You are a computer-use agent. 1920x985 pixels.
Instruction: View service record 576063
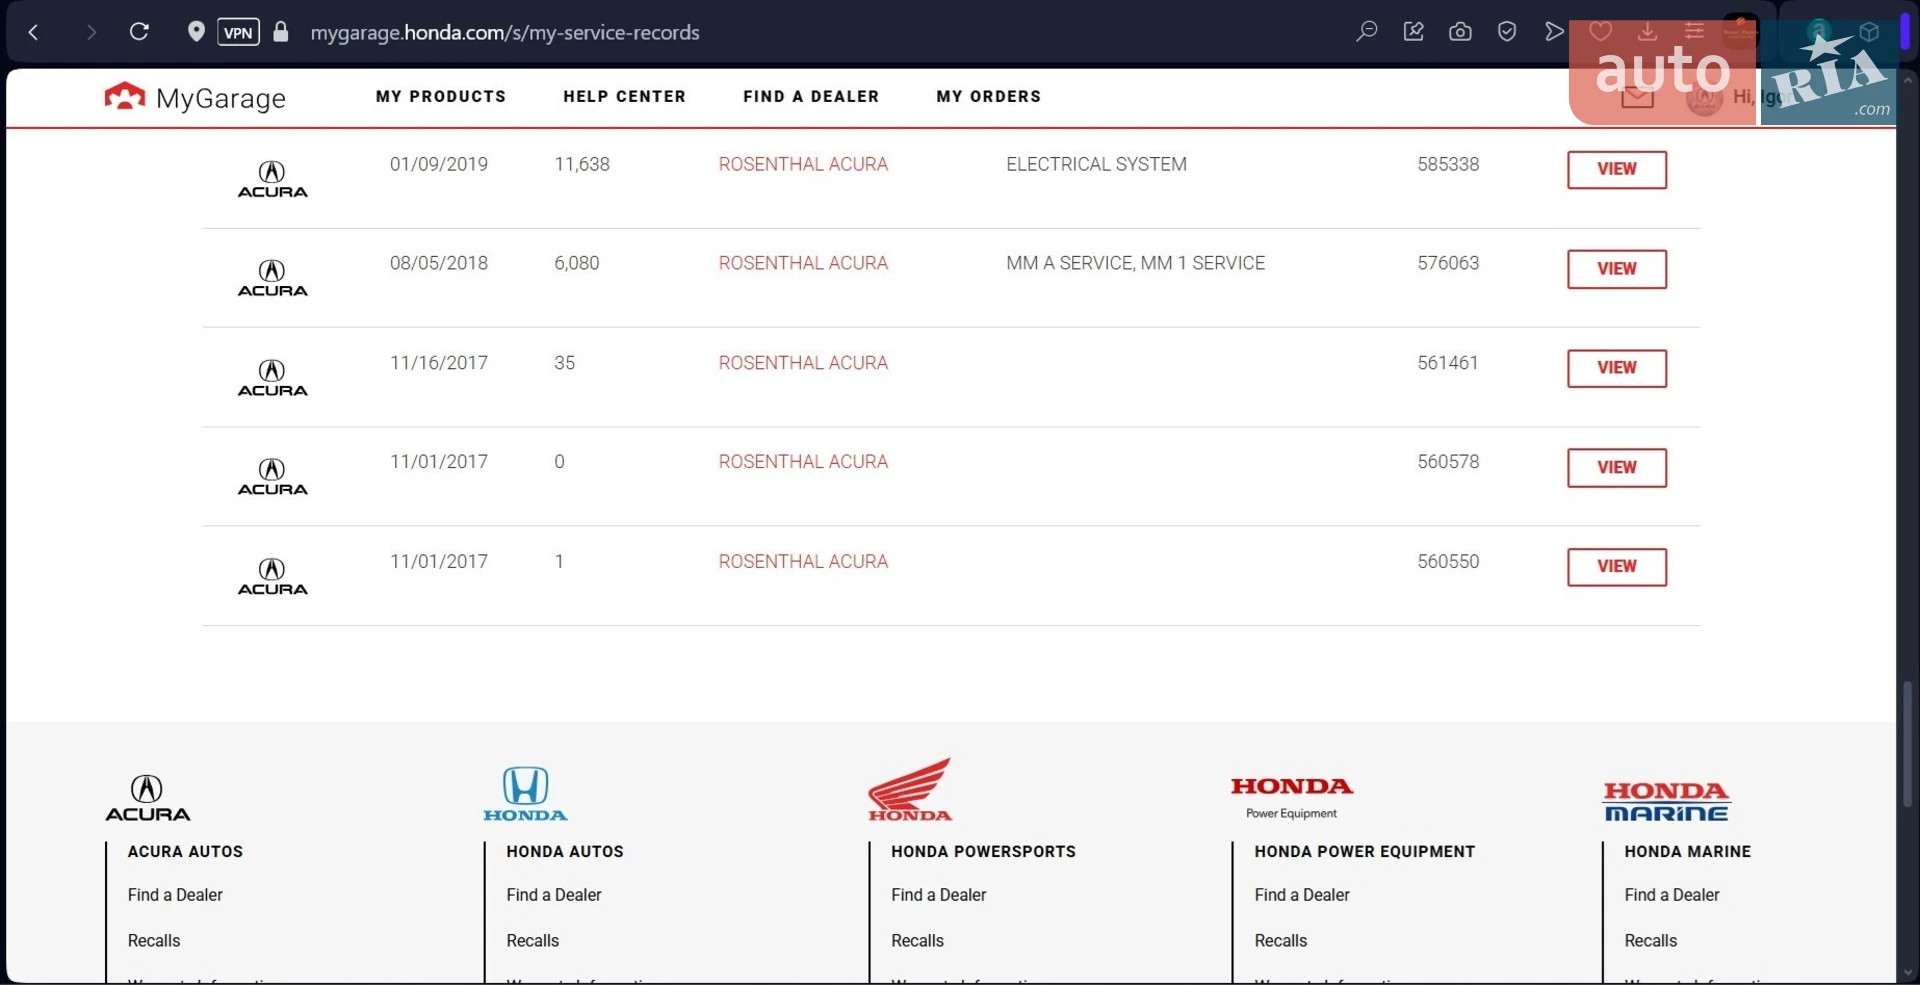pyautogui.click(x=1616, y=269)
